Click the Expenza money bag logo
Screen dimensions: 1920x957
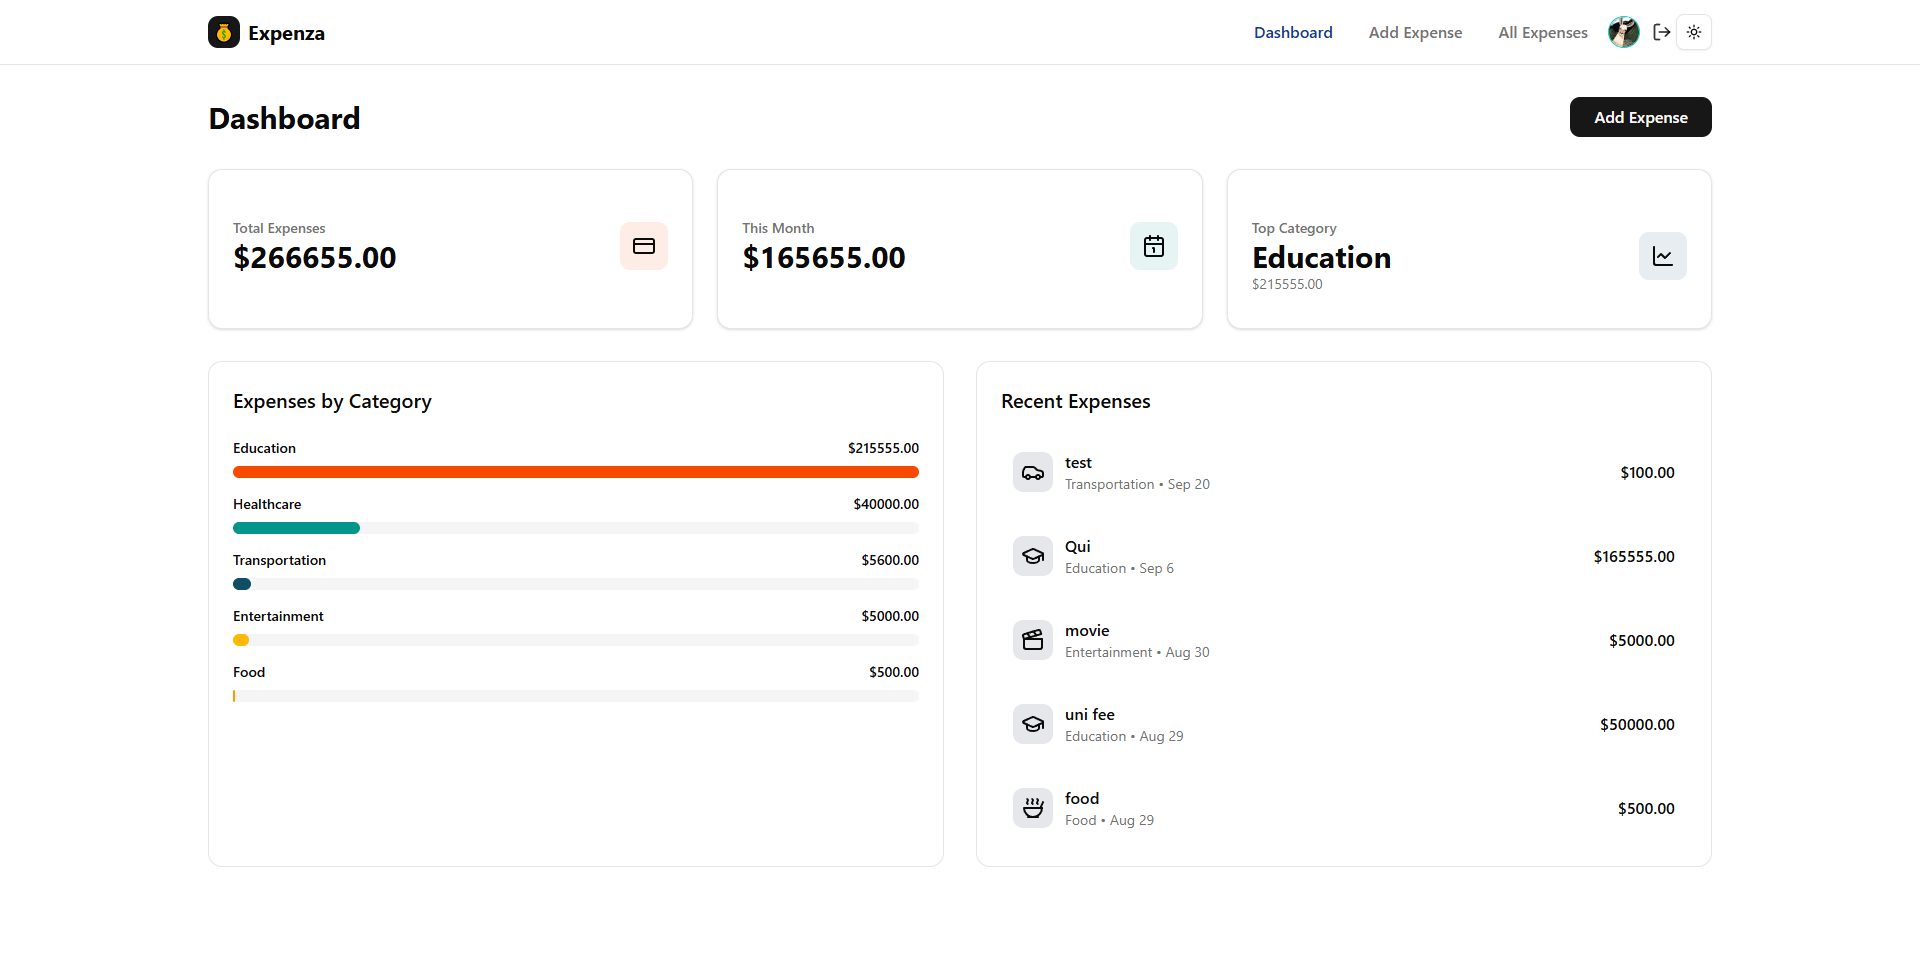(224, 32)
